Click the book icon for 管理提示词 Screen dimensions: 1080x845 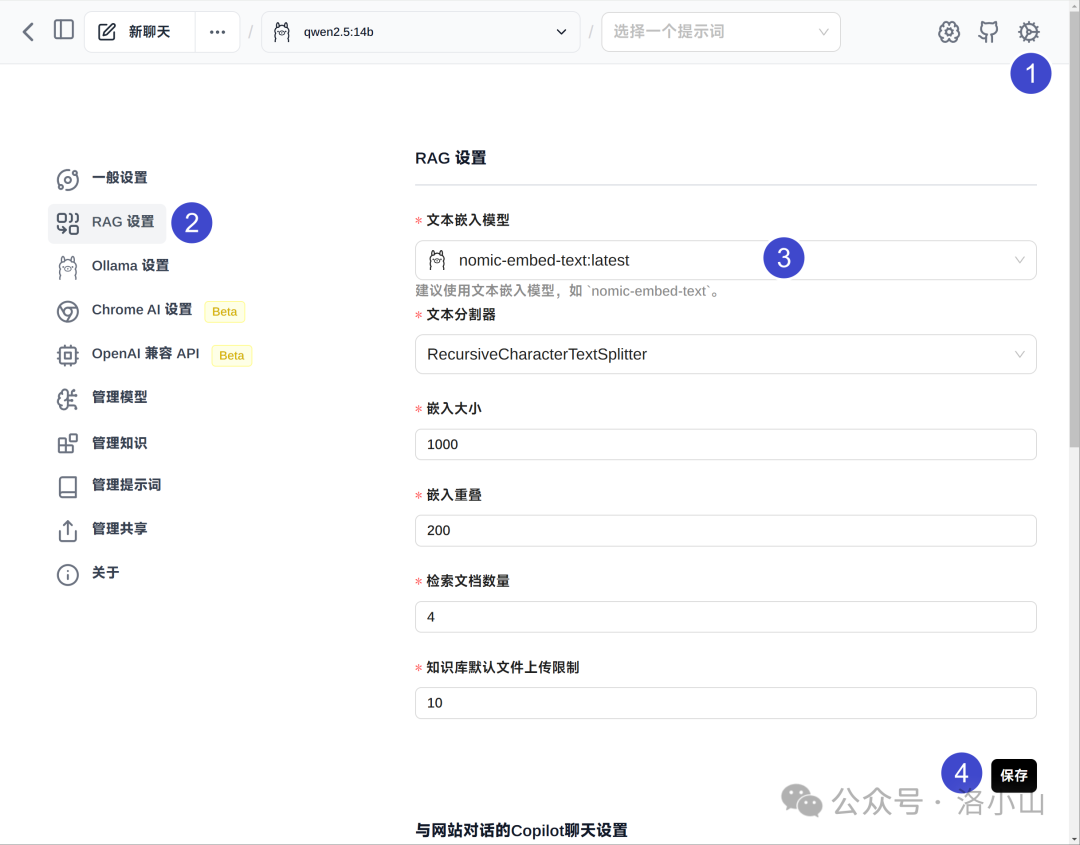pos(68,487)
